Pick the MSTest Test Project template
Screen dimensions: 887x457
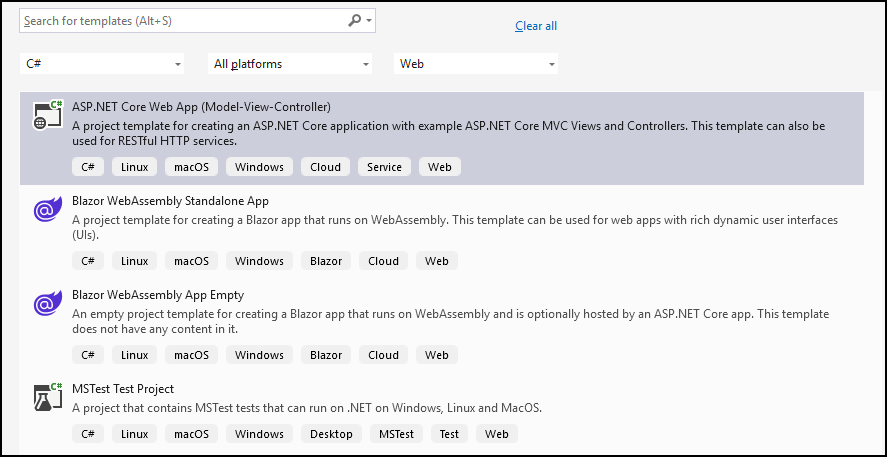point(123,389)
